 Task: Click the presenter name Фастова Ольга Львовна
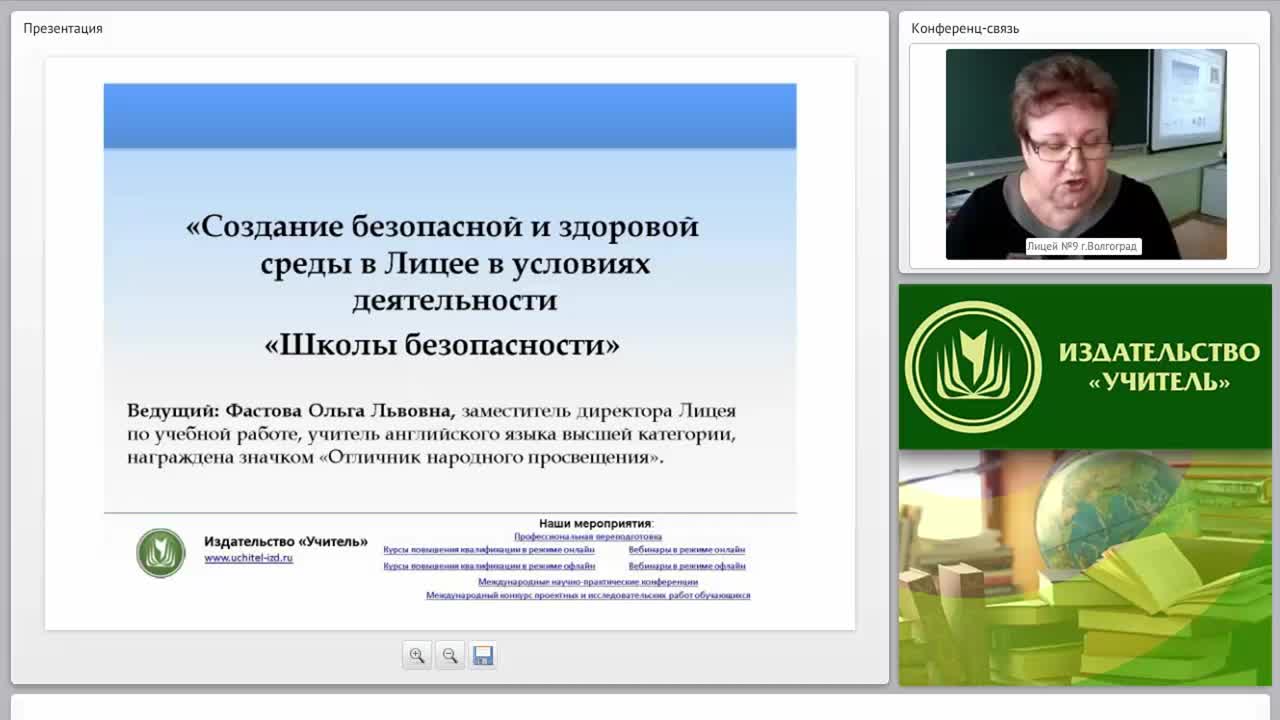pos(340,410)
